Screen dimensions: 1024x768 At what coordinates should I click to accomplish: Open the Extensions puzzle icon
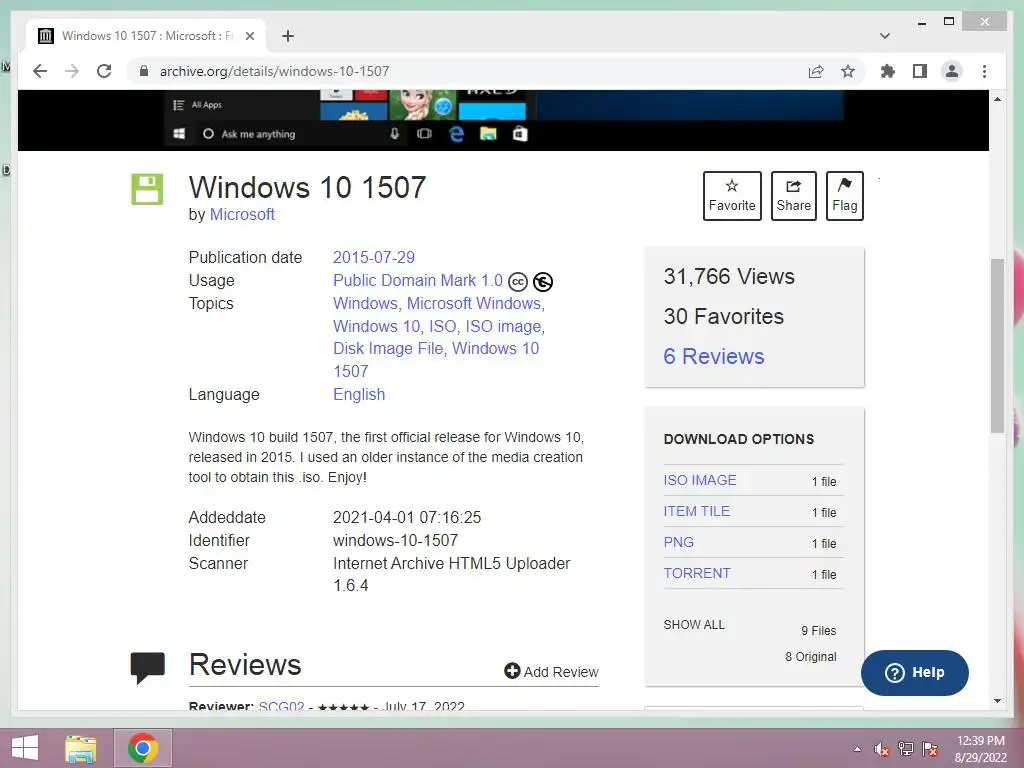888,71
